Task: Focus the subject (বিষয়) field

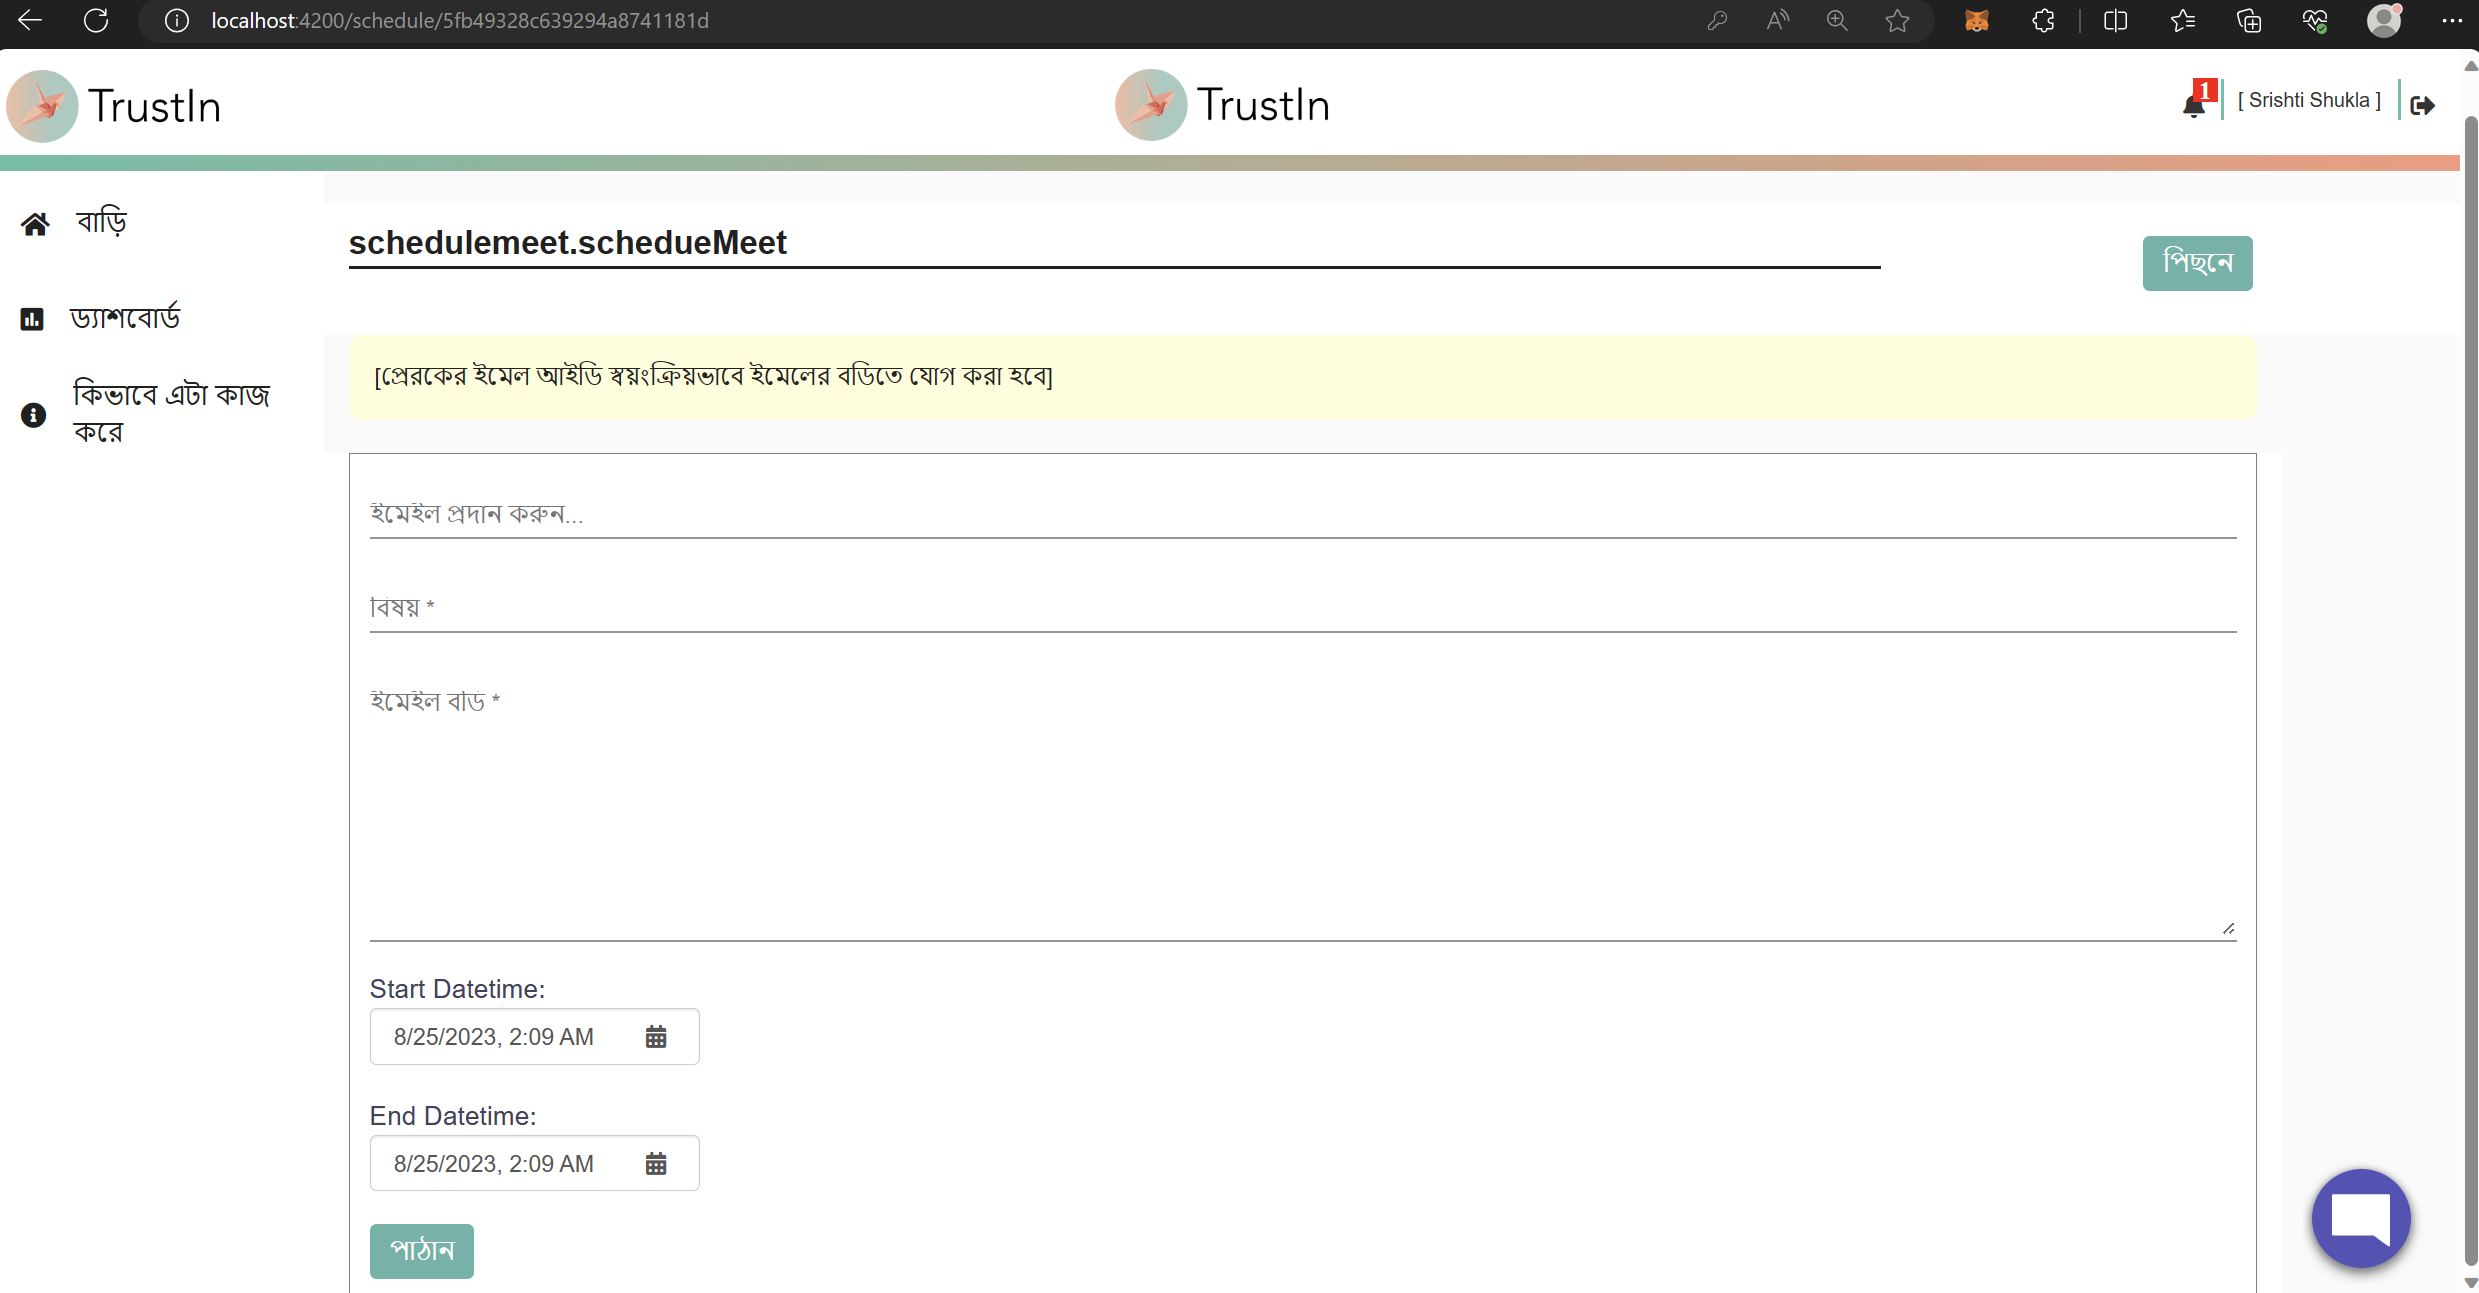Action: [x=1302, y=608]
